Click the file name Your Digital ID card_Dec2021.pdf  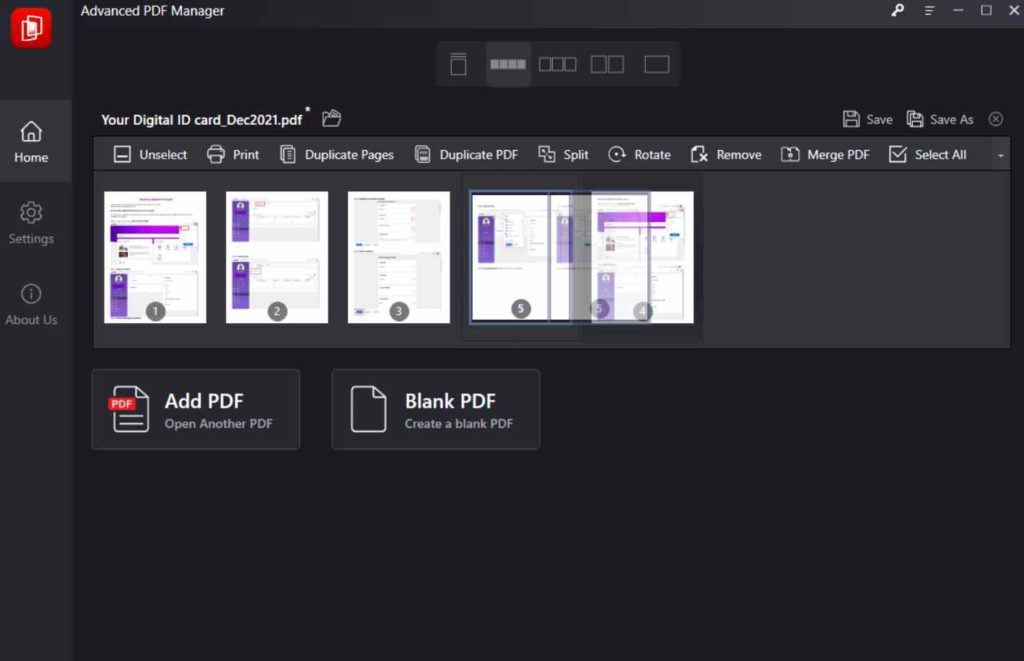click(201, 120)
